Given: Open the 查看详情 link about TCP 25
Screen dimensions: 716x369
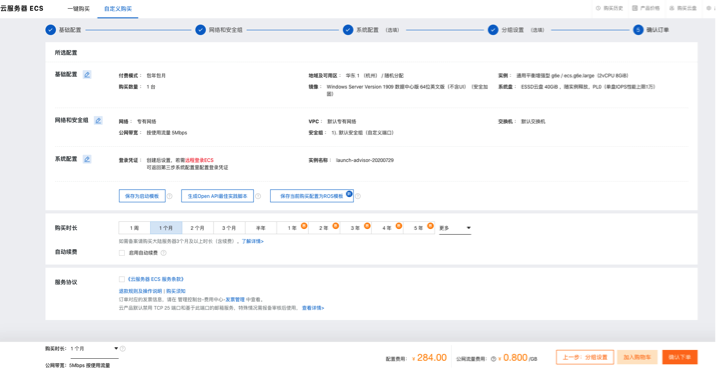Looking at the screenshot, I should [x=313, y=308].
